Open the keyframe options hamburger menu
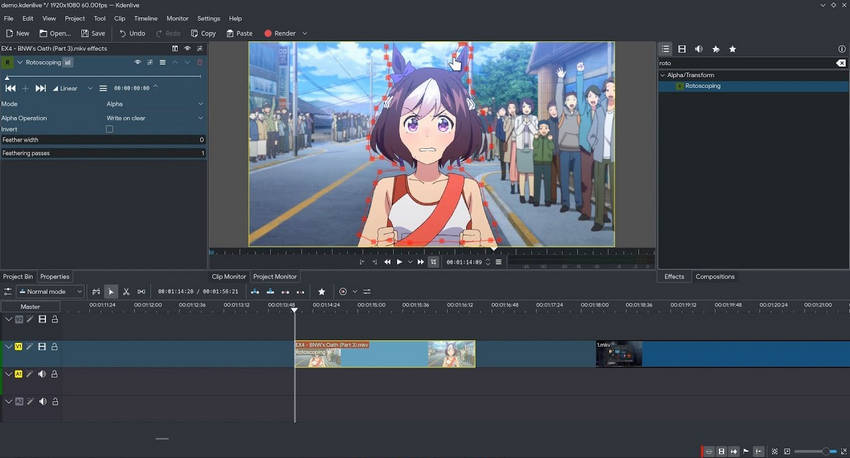Image resolution: width=850 pixels, height=458 pixels. [103, 88]
